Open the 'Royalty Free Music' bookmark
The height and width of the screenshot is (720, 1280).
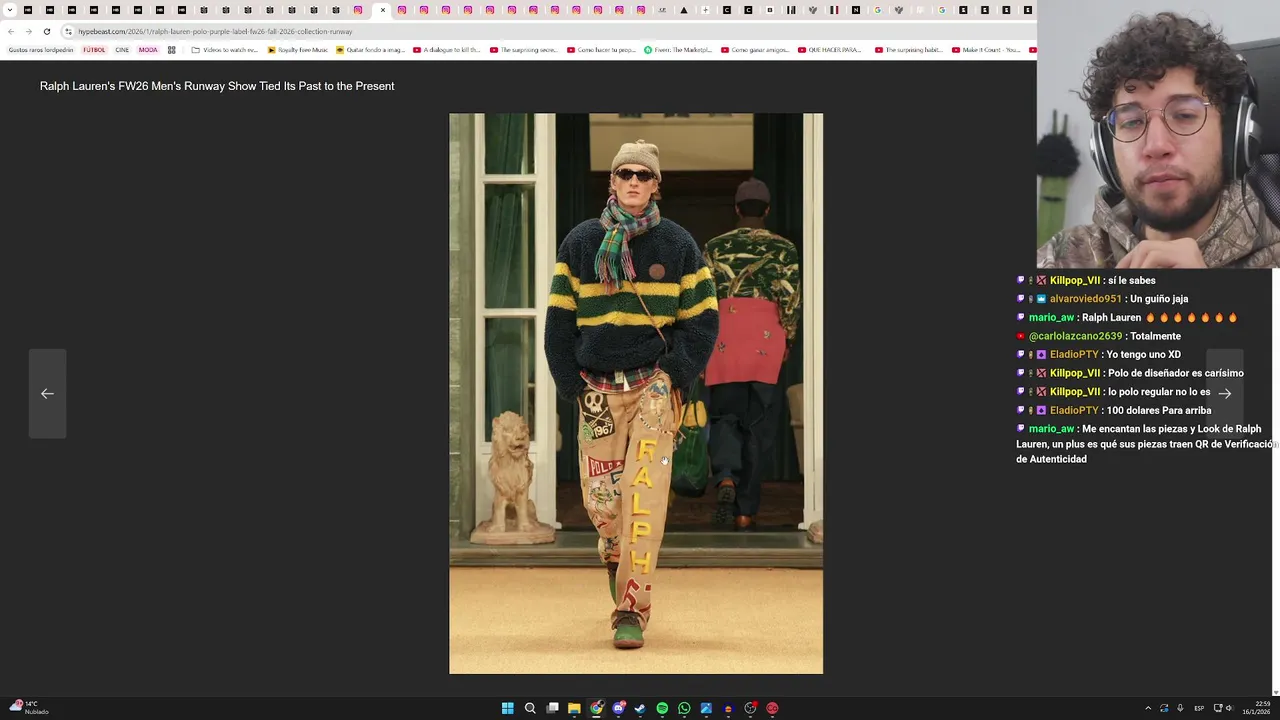pyautogui.click(x=297, y=50)
